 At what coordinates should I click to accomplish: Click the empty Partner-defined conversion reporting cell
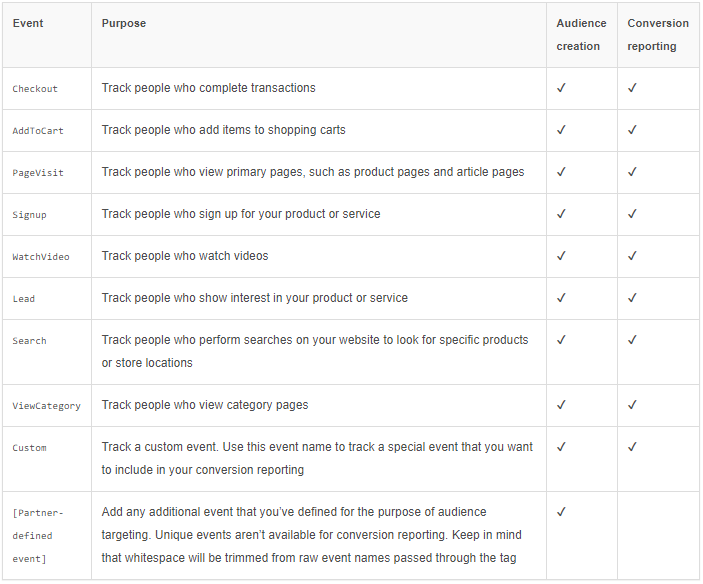(x=658, y=536)
